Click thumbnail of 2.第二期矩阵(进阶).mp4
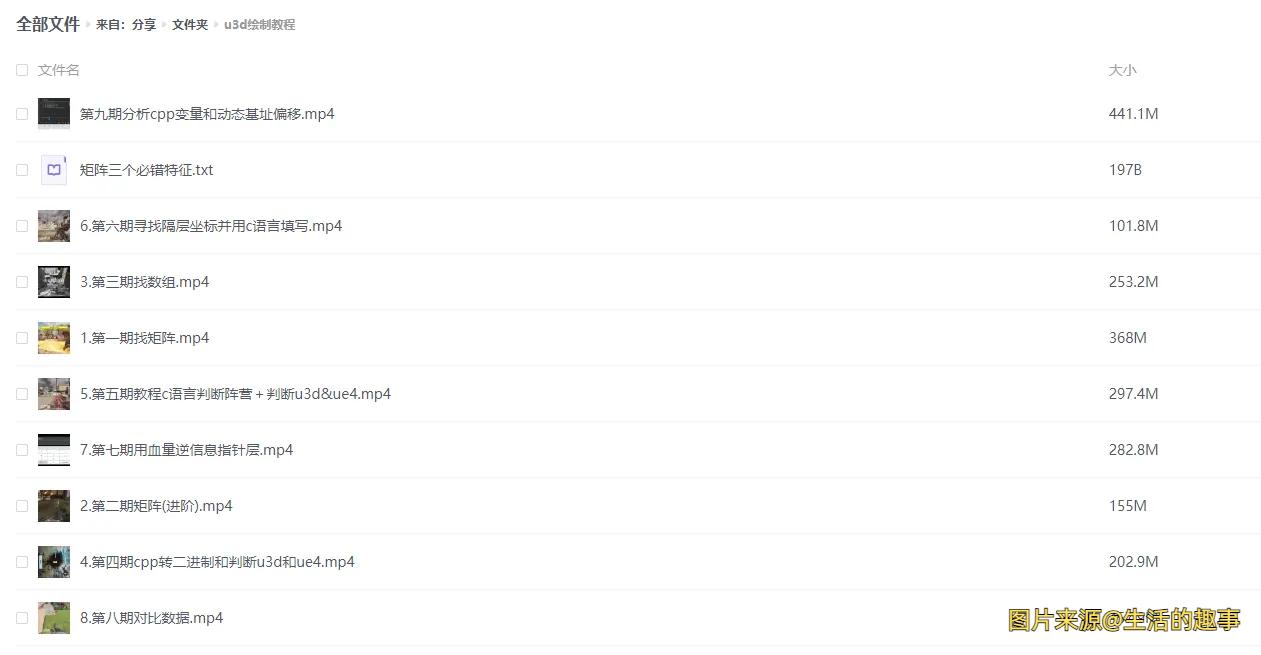Screen dimensions: 1261x655 (54, 506)
